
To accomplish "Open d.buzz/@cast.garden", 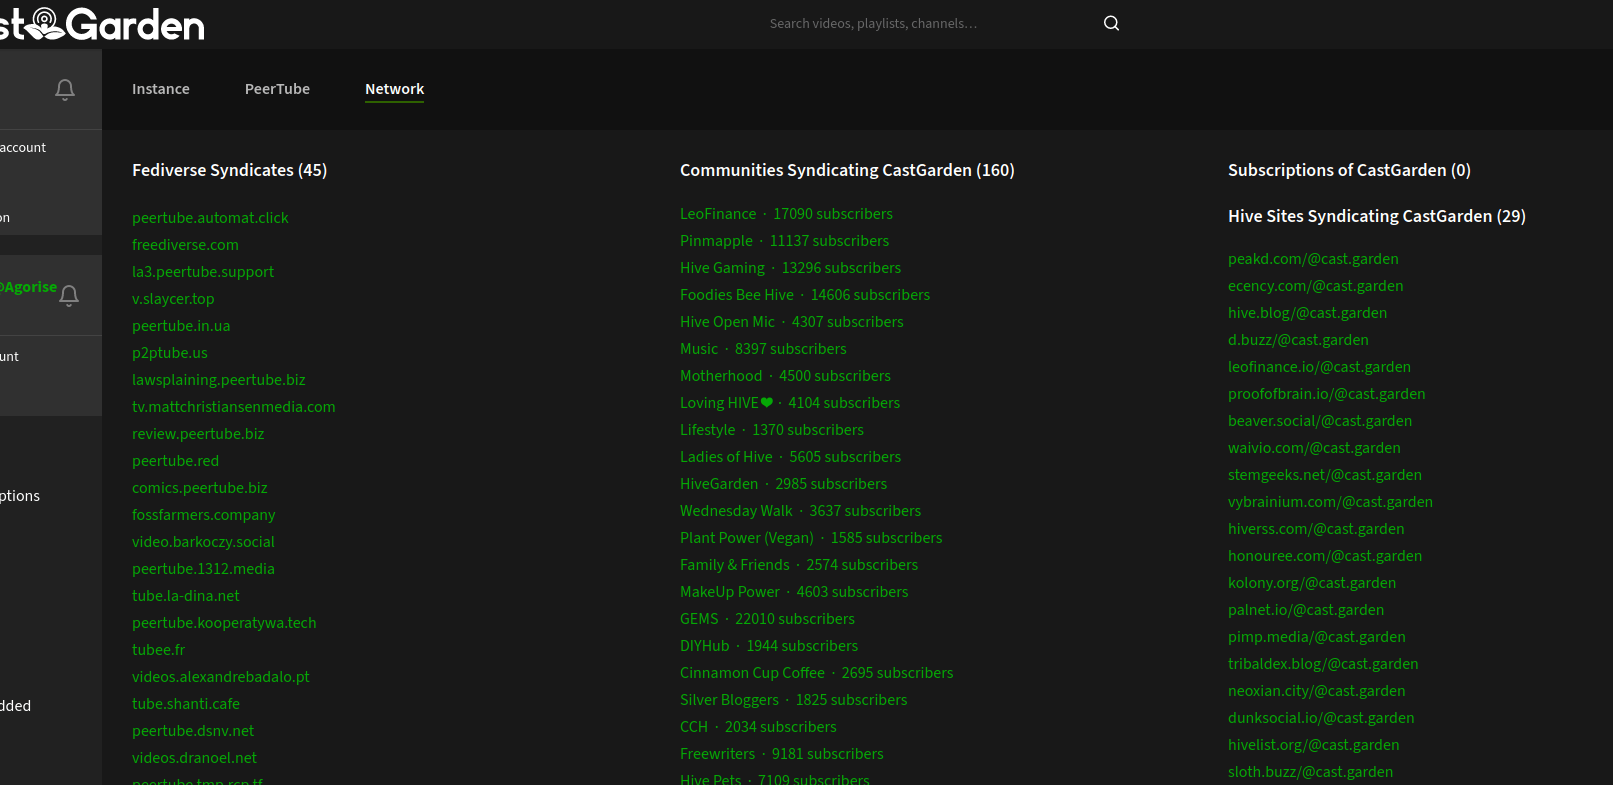I will tap(1298, 340).
